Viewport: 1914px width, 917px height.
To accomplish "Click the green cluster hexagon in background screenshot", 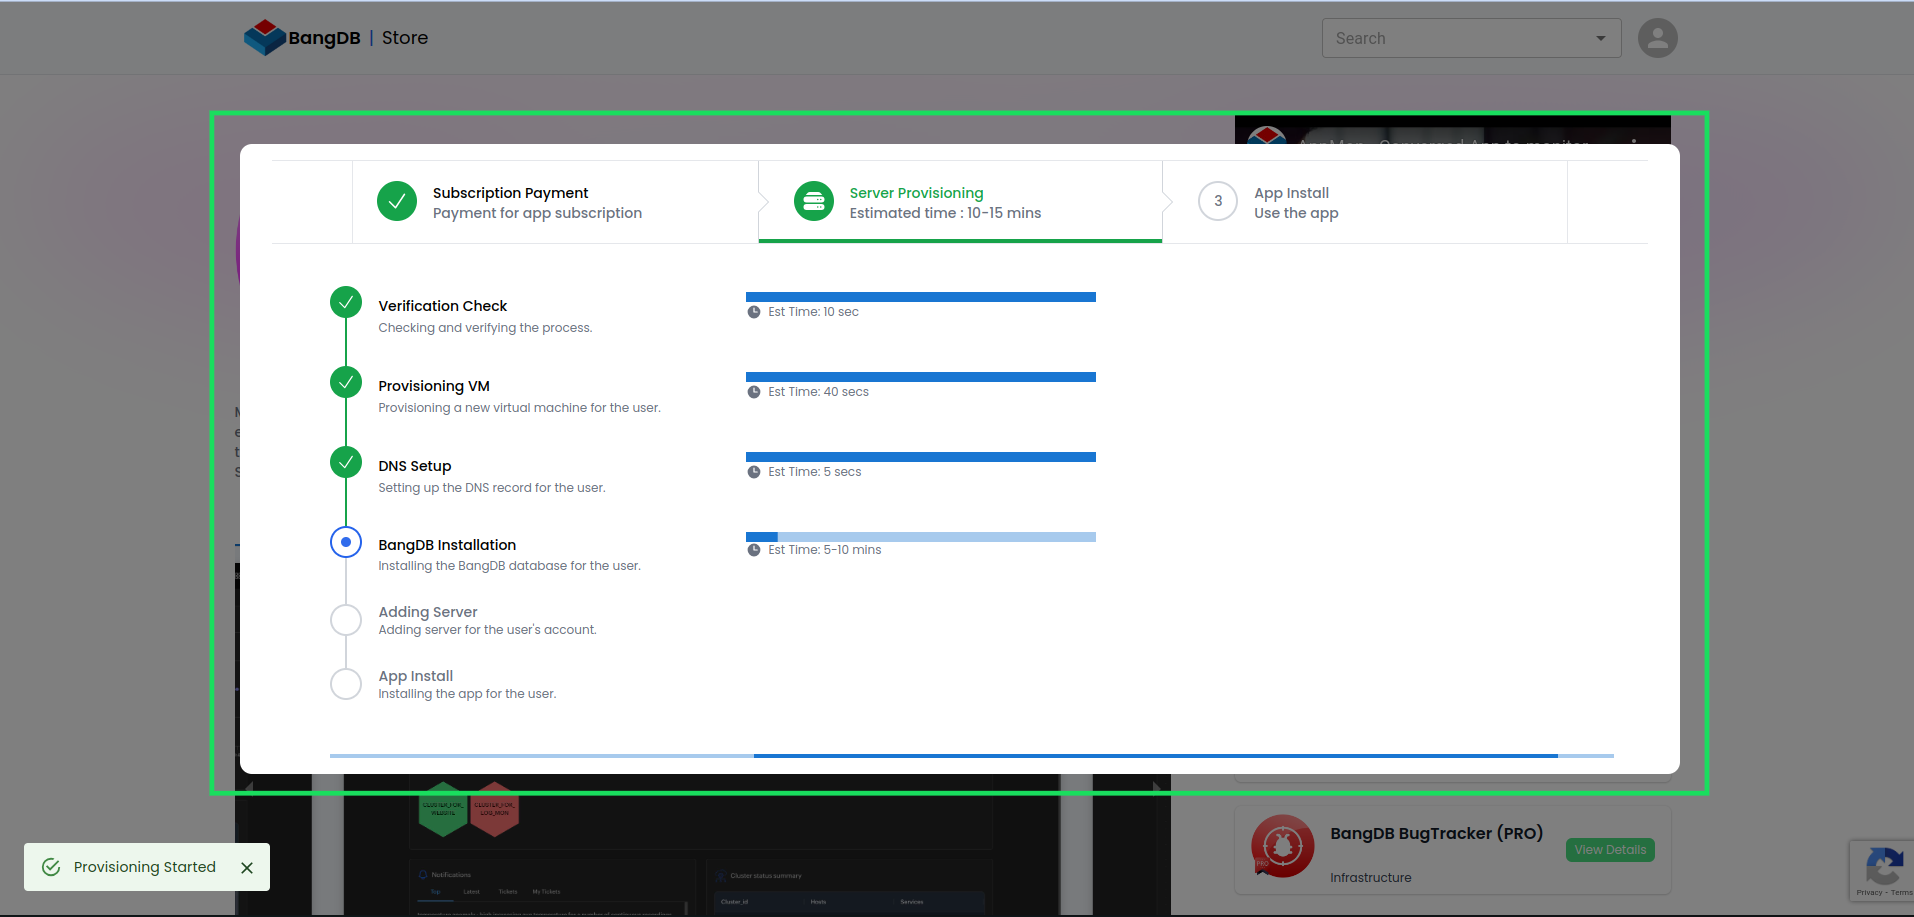I will click(x=443, y=808).
